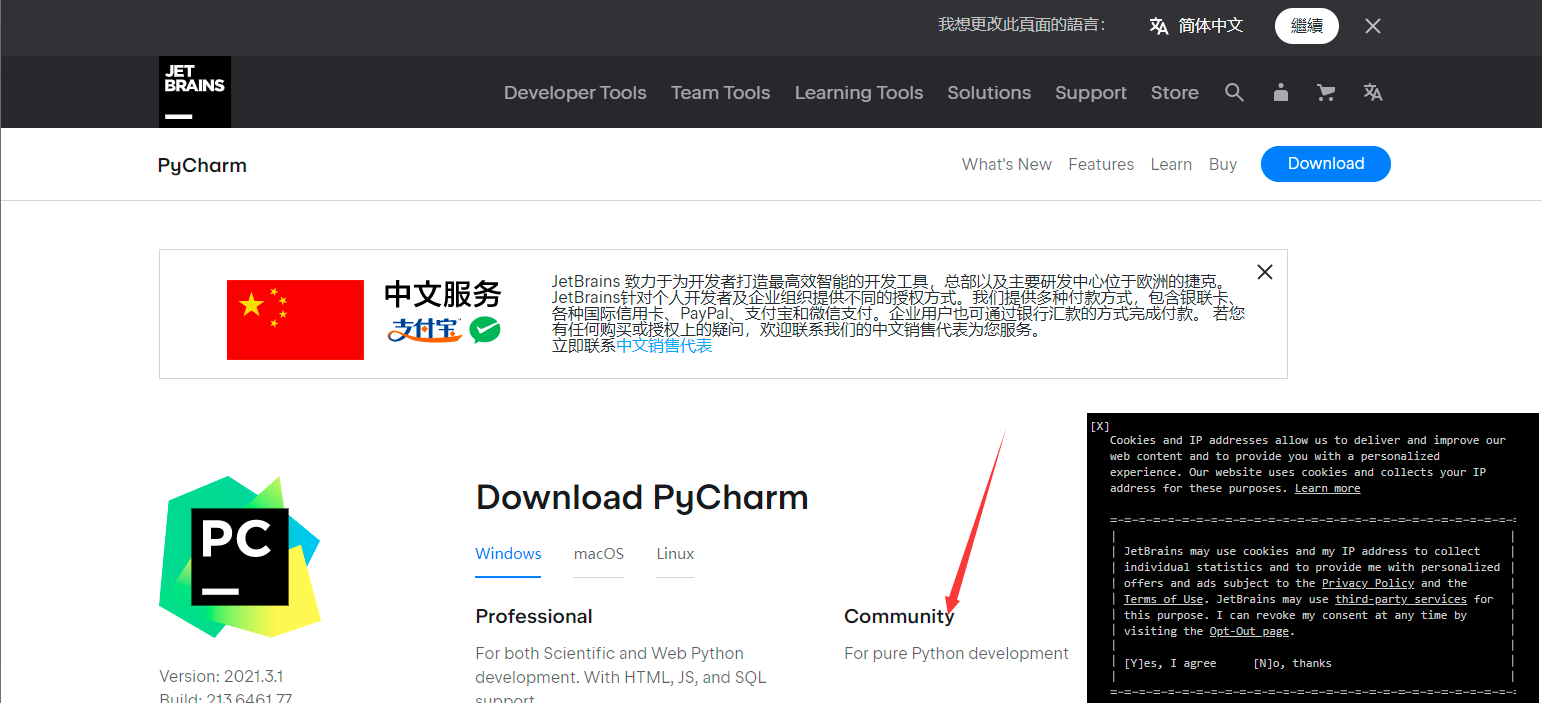1542x703 pixels.
Task: Dismiss the 中文服务 banner
Action: click(1264, 271)
